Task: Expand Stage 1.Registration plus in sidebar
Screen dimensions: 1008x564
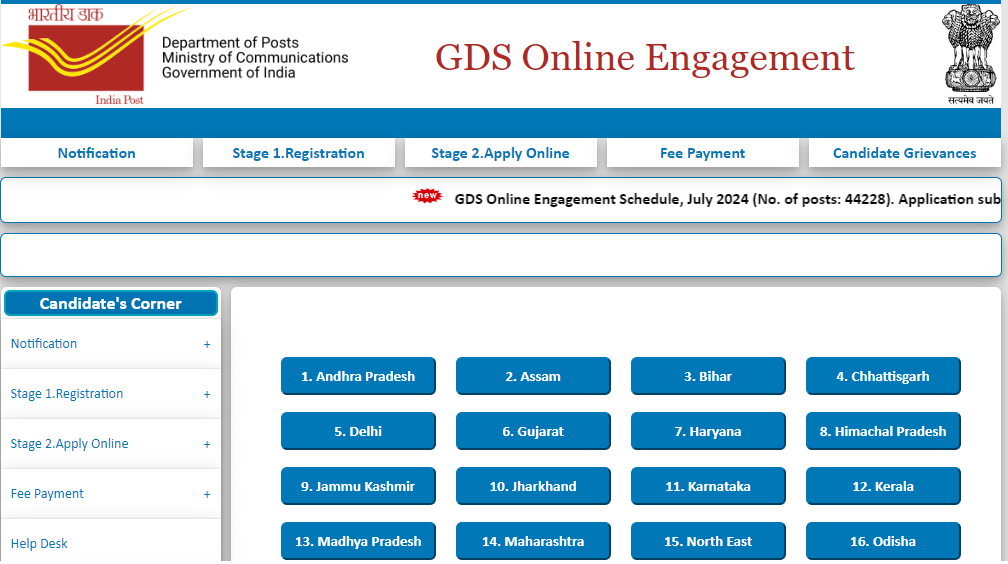Action: pyautogui.click(x=207, y=395)
